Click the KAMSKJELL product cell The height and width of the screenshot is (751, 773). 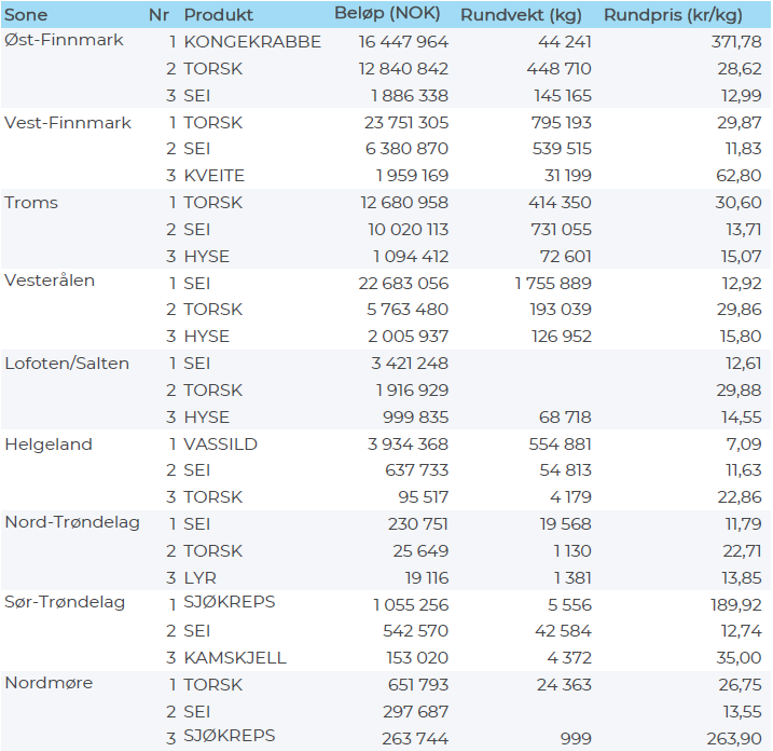(x=235, y=658)
